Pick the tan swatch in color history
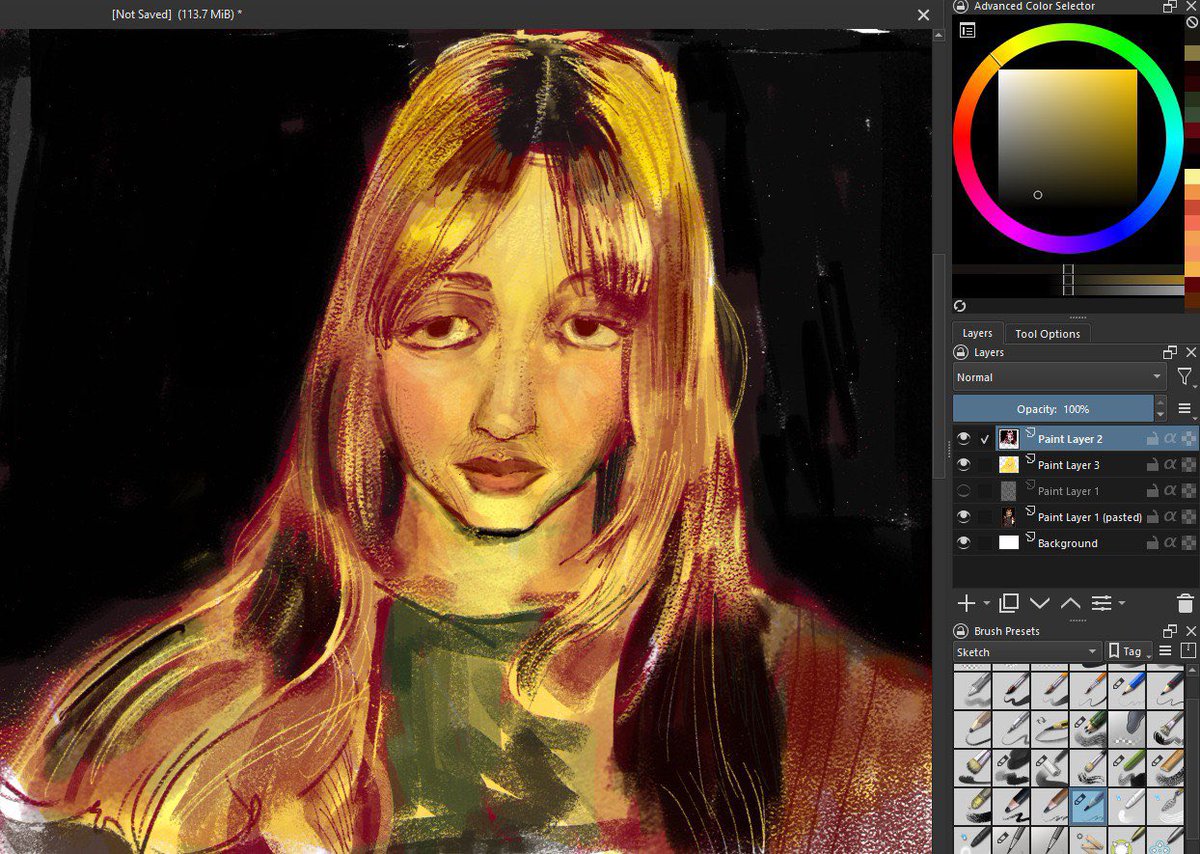 pos(1192,52)
